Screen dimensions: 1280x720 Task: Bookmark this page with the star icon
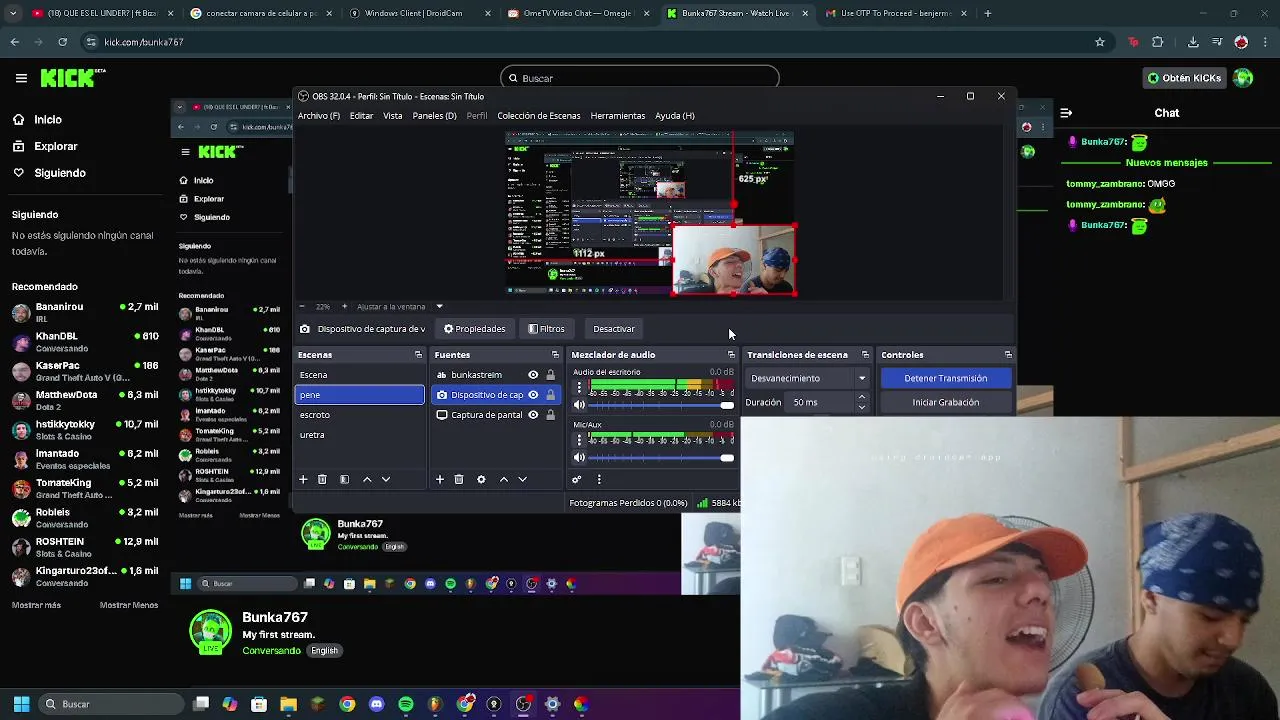[1100, 42]
